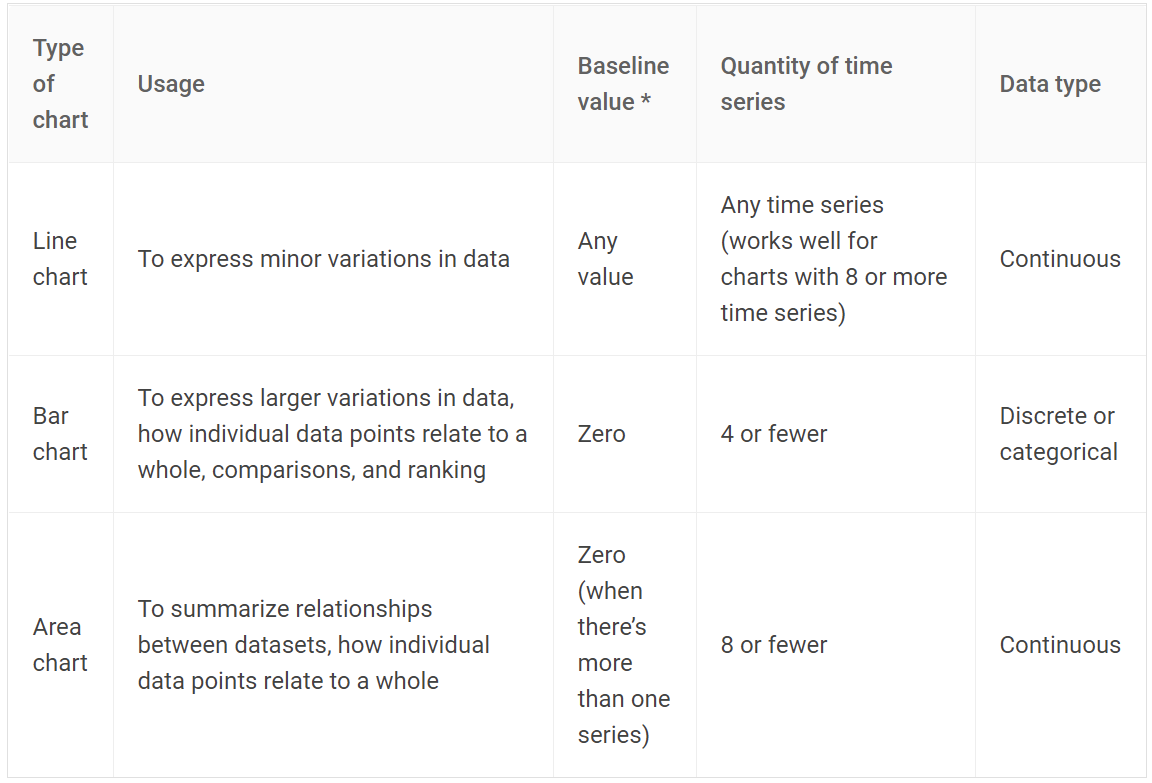Click 'To express minor variations in data' cell
Image resolution: width=1152 pixels, height=783 pixels.
(333, 259)
